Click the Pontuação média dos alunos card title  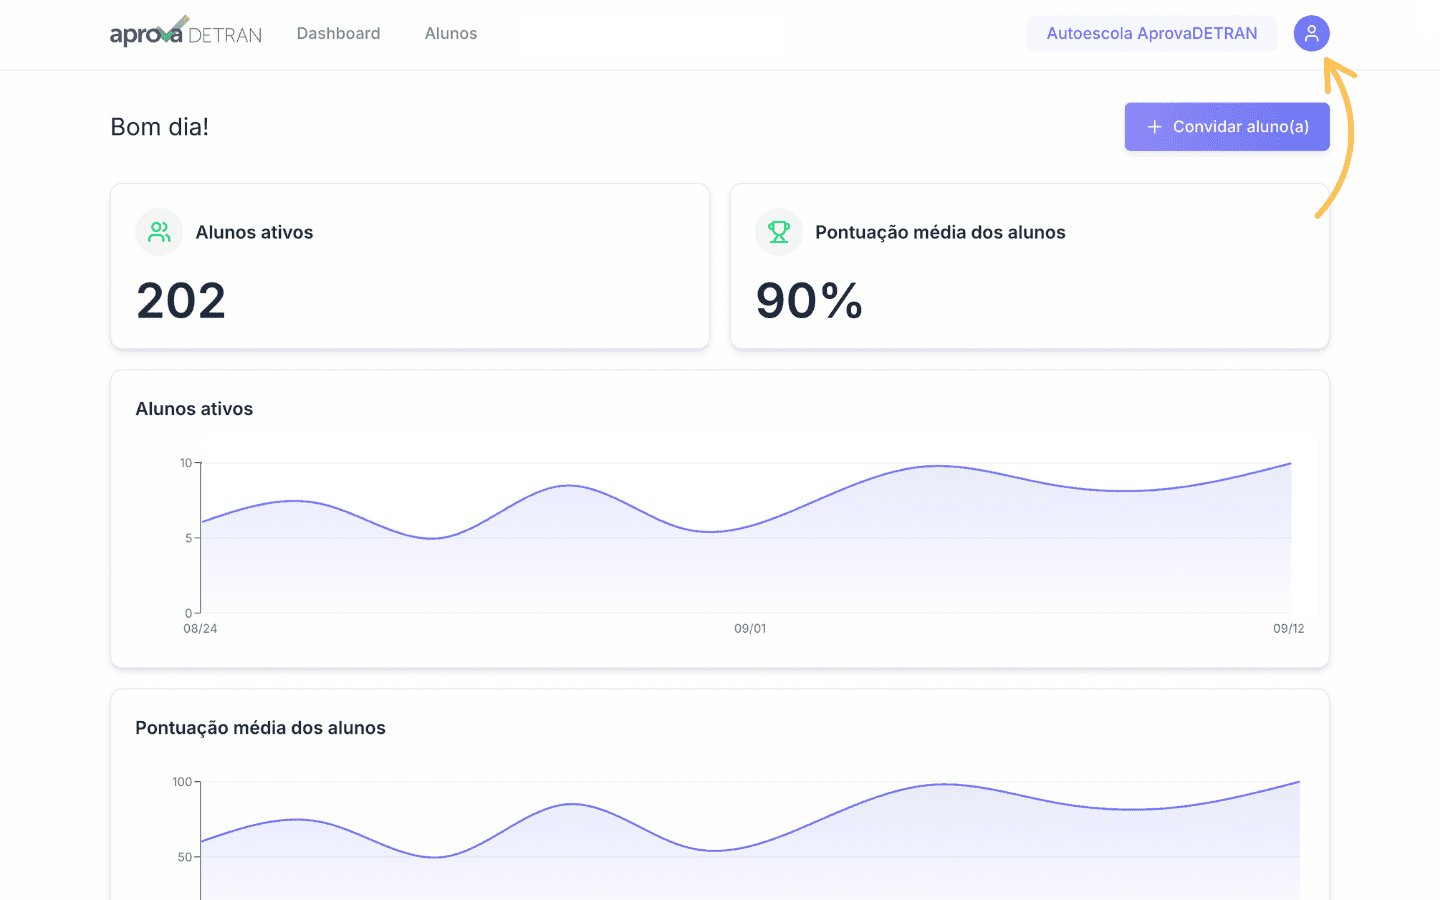[940, 232]
